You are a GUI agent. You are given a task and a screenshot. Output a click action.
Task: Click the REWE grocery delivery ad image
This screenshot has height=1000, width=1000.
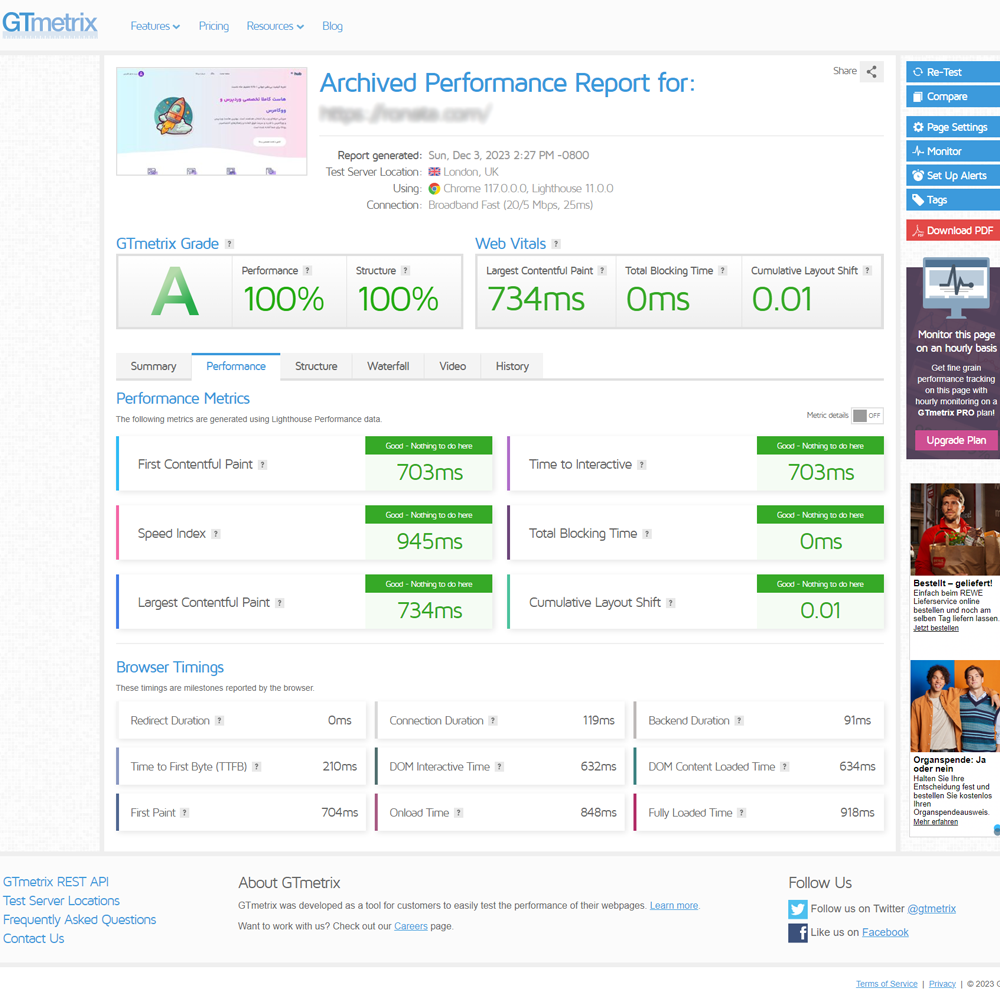click(955, 529)
